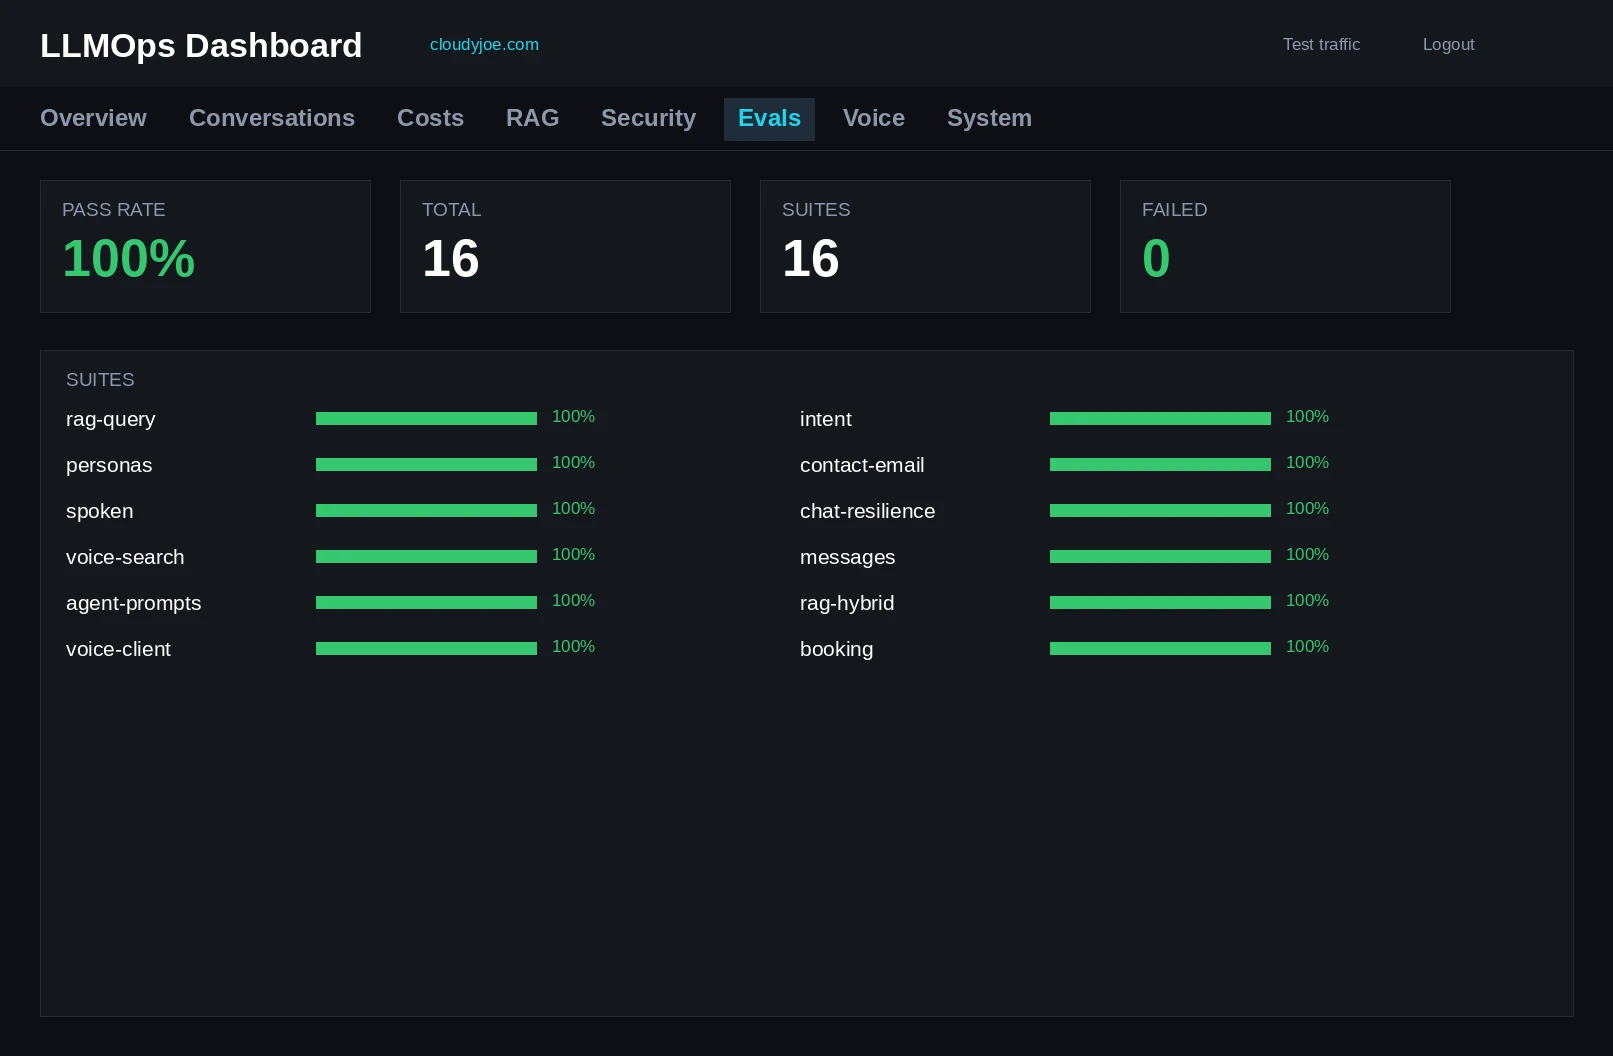The width and height of the screenshot is (1613, 1056).
Task: Open the Costs tab
Action: 430,118
